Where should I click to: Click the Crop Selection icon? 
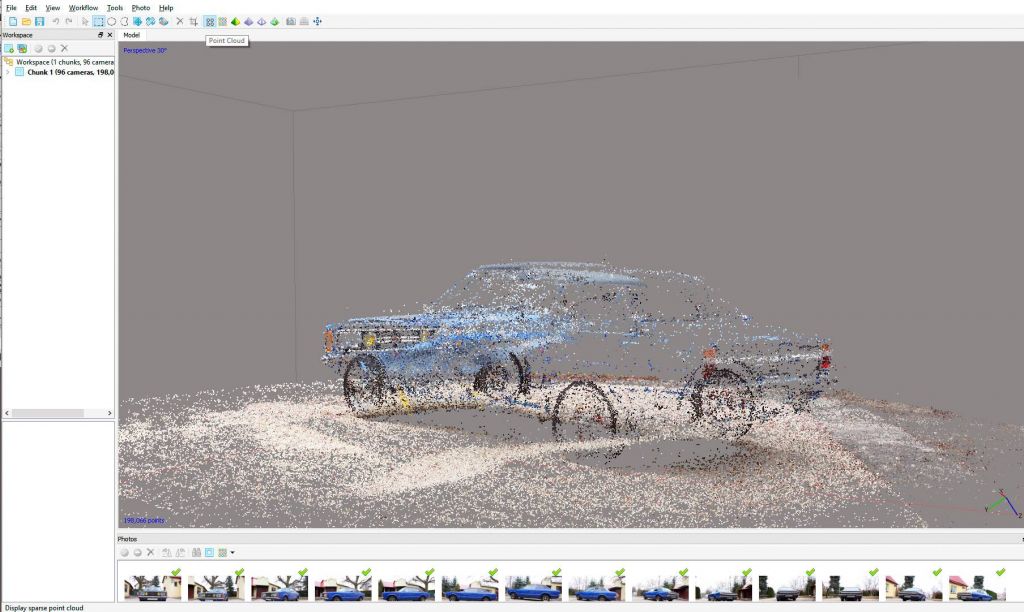(193, 21)
